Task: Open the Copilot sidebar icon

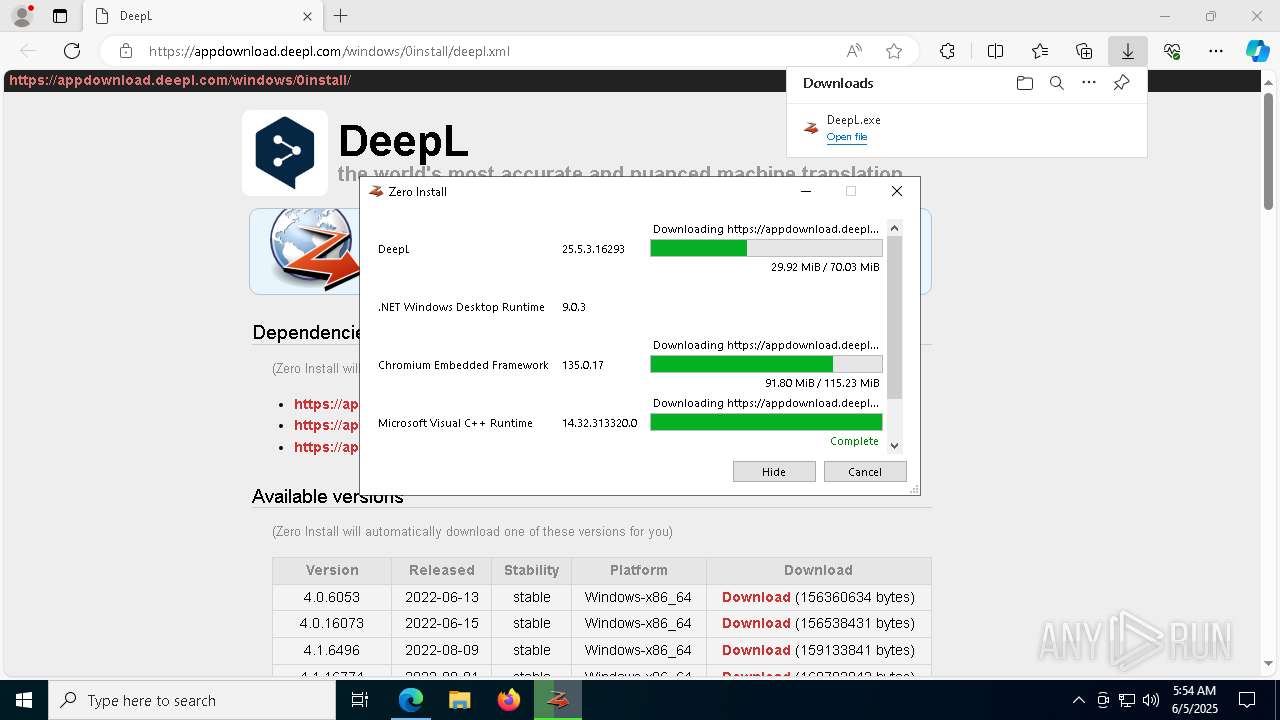Action: 1257,51
